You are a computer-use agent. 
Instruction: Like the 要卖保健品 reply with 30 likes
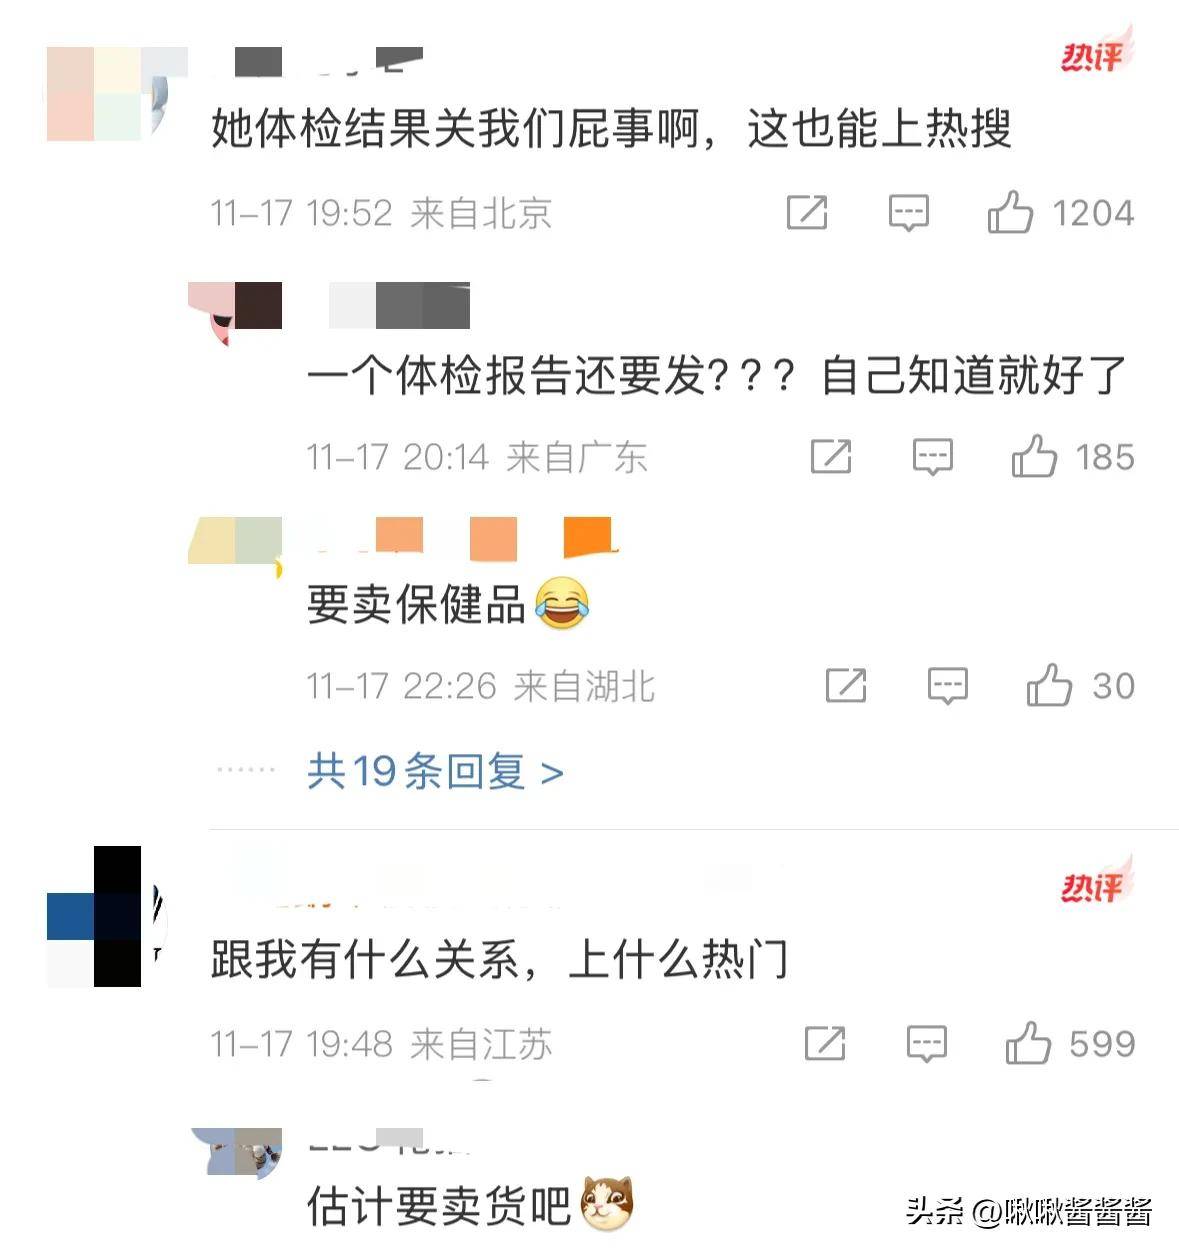coord(1050,685)
